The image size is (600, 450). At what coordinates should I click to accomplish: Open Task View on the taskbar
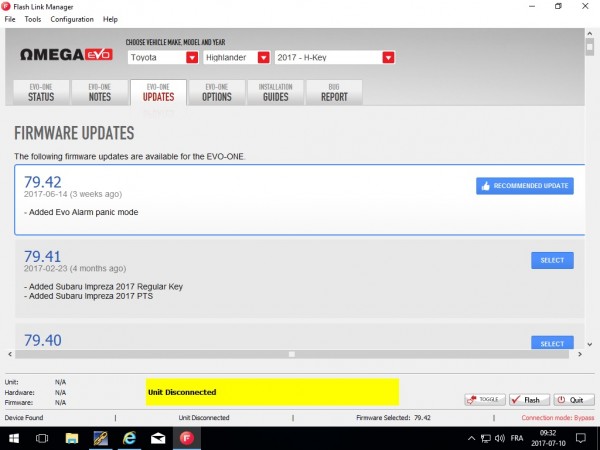pyautogui.click(x=42, y=438)
